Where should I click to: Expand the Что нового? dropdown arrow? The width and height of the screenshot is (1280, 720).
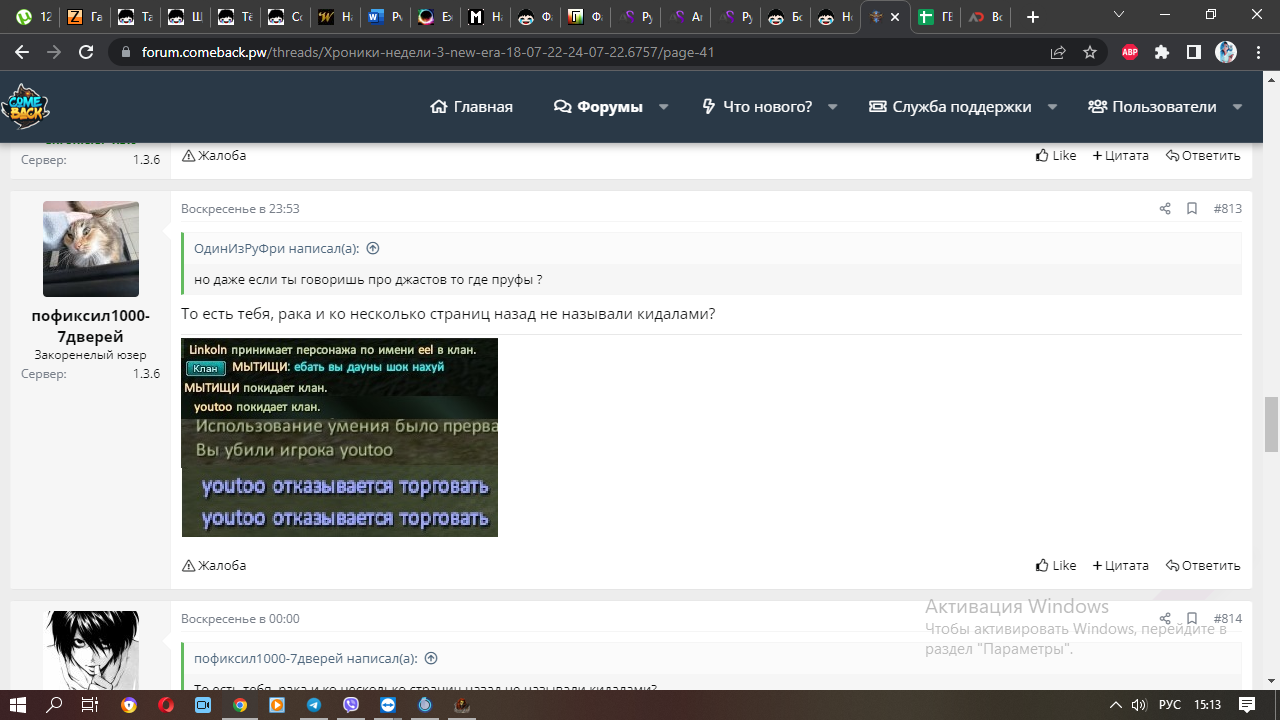click(832, 107)
